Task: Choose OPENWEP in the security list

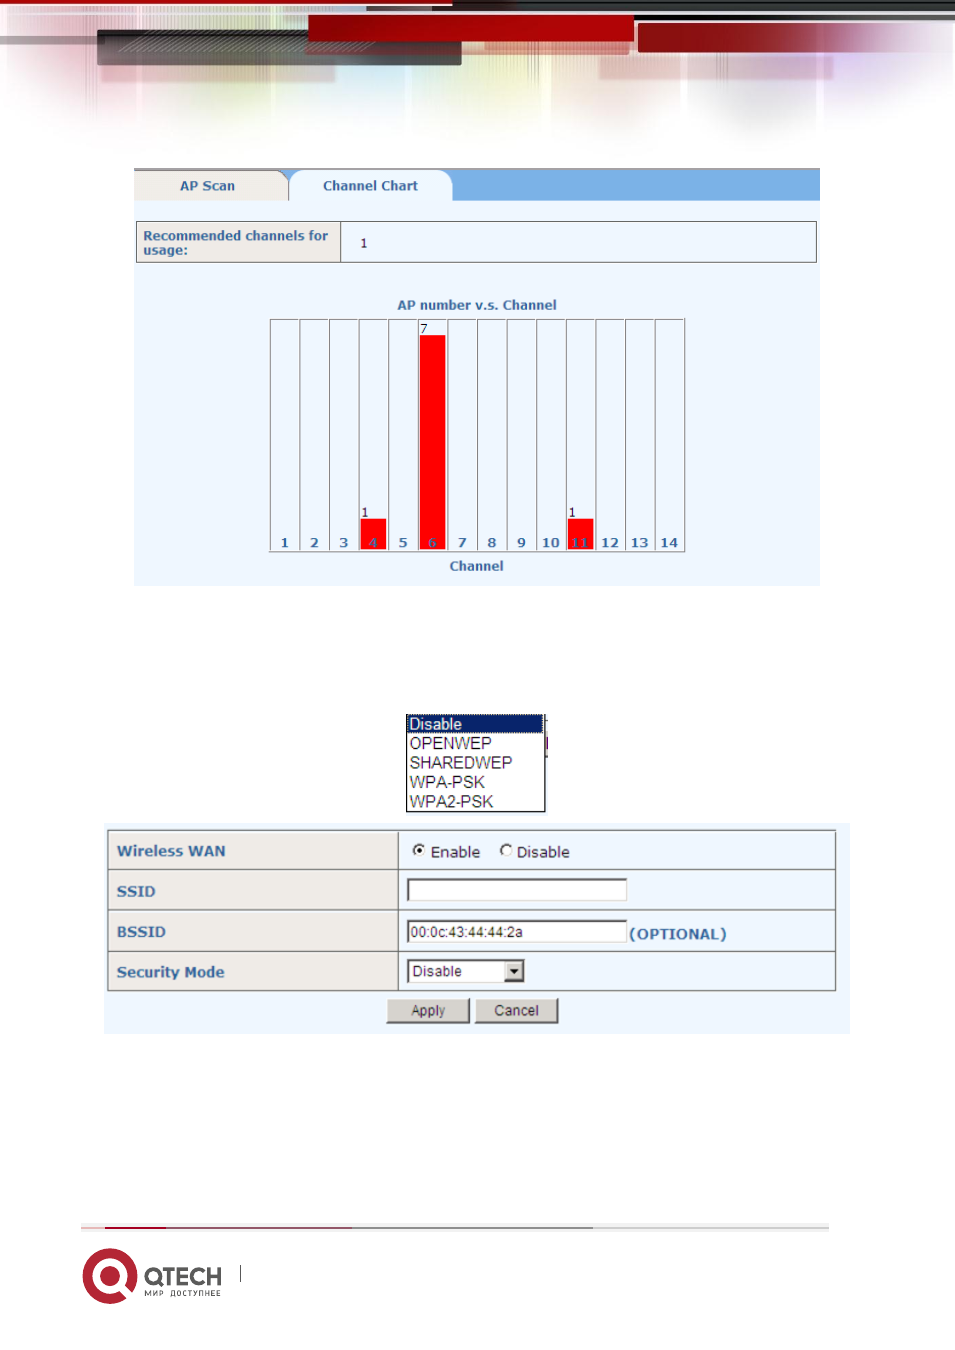Action: [x=475, y=743]
